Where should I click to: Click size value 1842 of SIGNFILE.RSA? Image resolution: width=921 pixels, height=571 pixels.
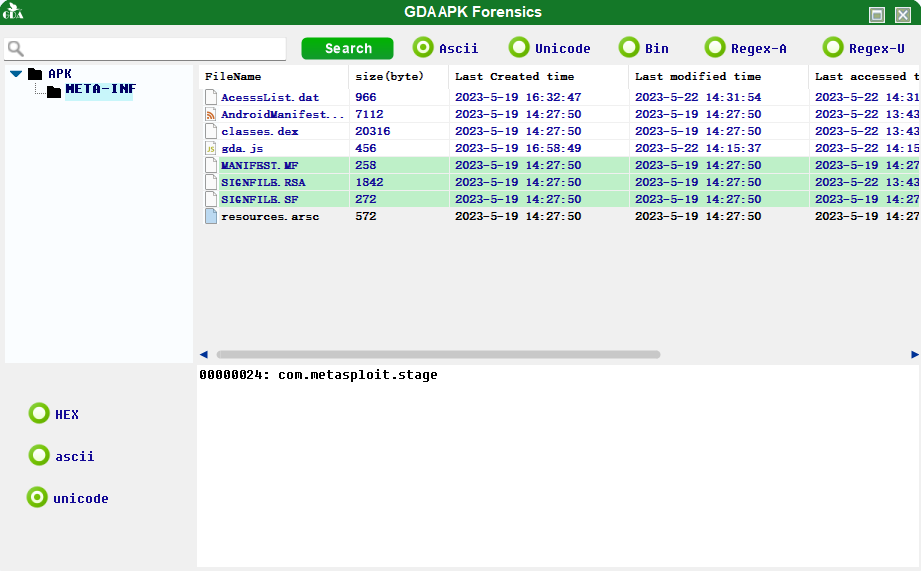click(x=369, y=182)
